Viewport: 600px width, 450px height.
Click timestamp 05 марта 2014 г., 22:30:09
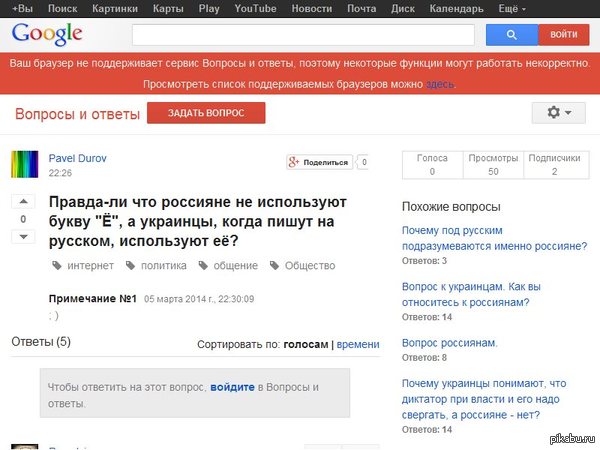[199, 299]
